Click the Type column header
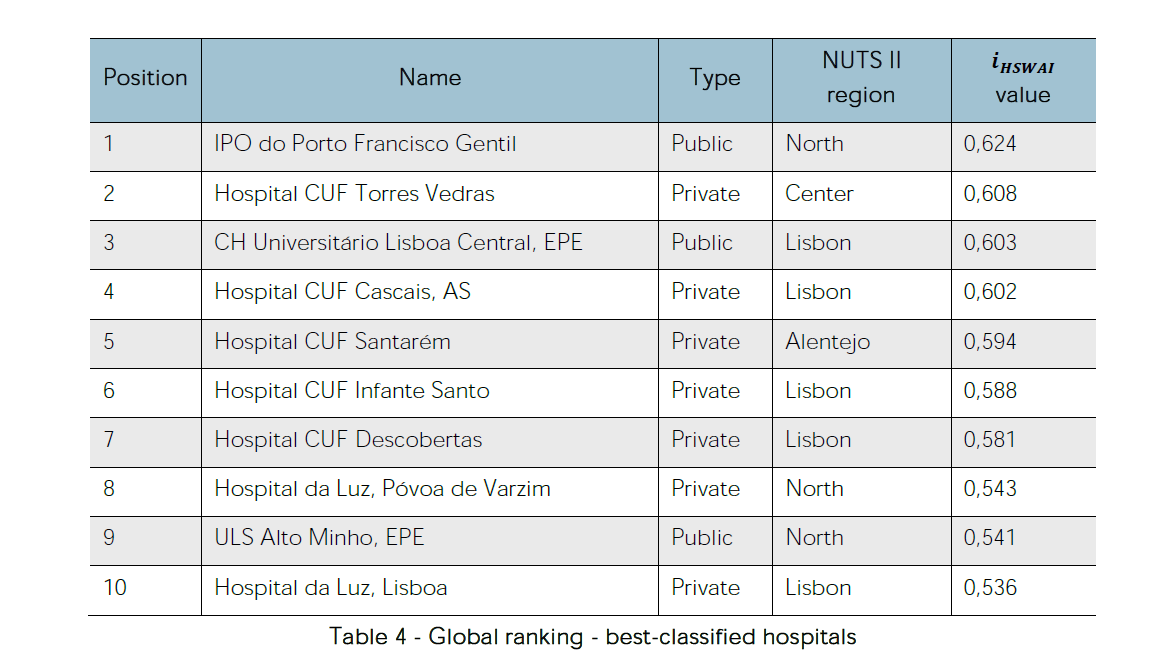 click(715, 78)
